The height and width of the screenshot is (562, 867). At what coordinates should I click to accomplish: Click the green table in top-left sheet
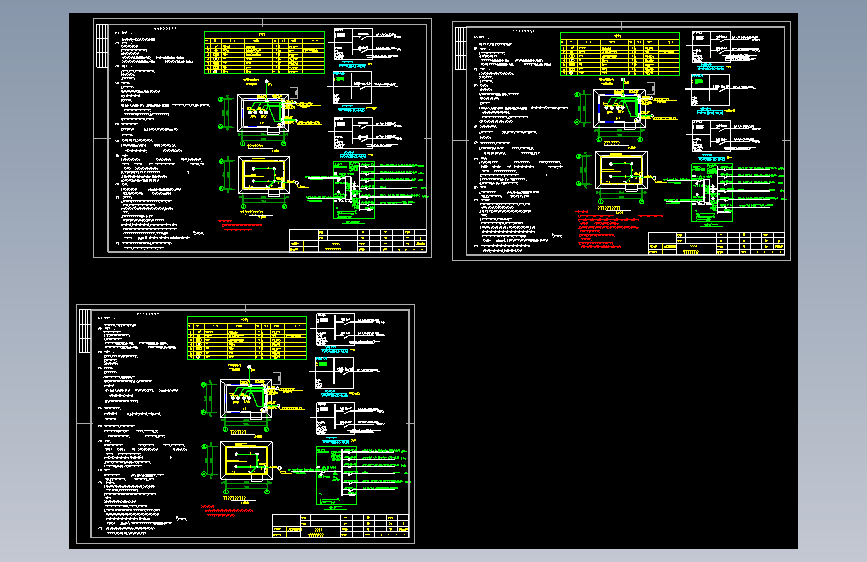pyautogui.click(x=264, y=53)
